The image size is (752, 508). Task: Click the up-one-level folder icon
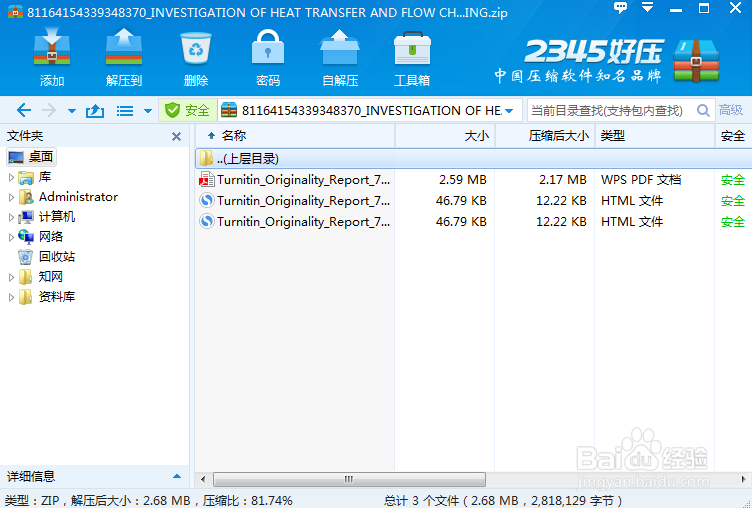[95, 111]
